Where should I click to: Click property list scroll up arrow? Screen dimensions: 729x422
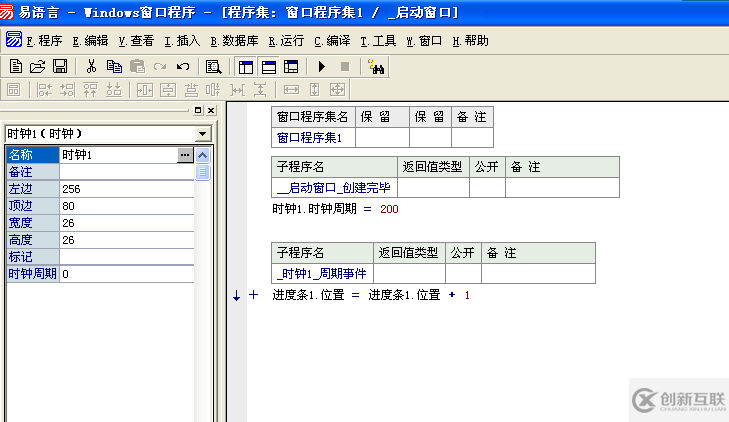click(x=203, y=155)
